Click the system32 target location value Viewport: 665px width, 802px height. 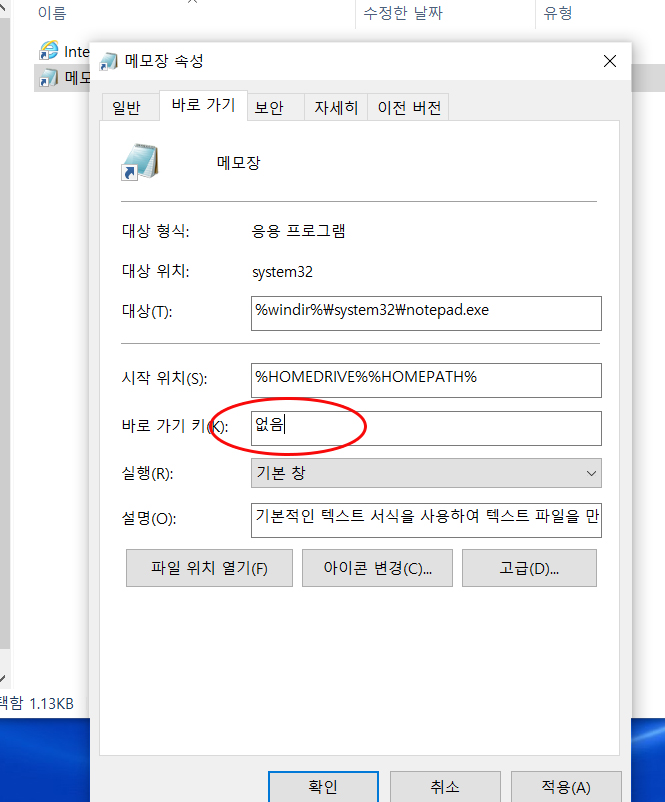(282, 272)
